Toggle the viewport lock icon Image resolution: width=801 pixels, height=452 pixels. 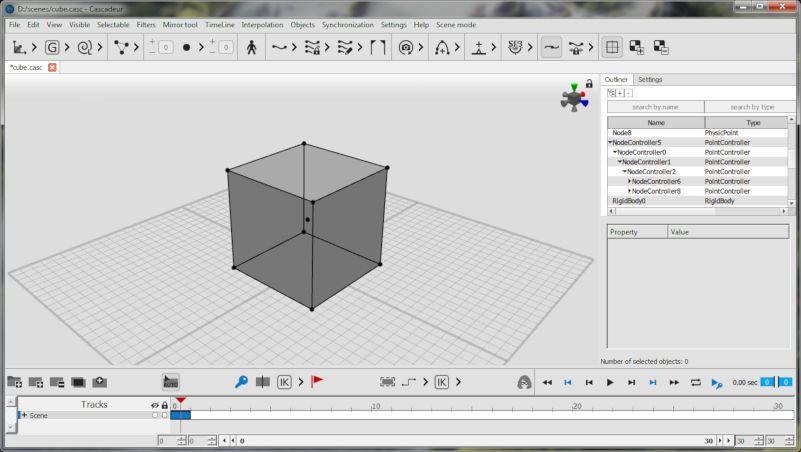coord(590,84)
